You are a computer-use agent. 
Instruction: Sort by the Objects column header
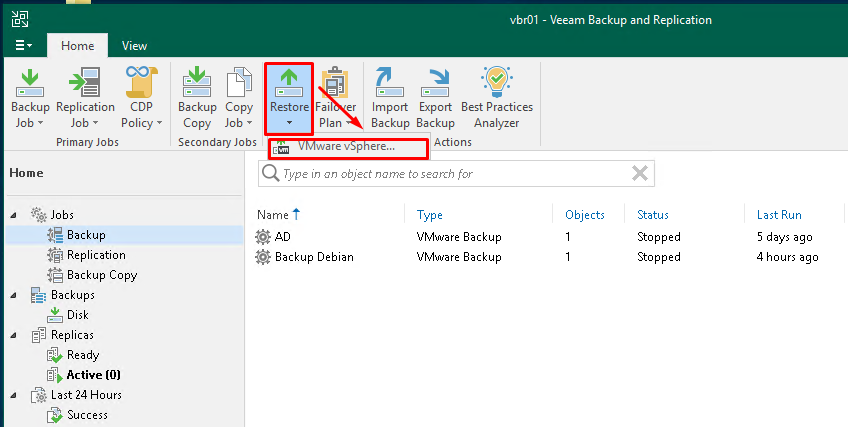click(x=585, y=215)
